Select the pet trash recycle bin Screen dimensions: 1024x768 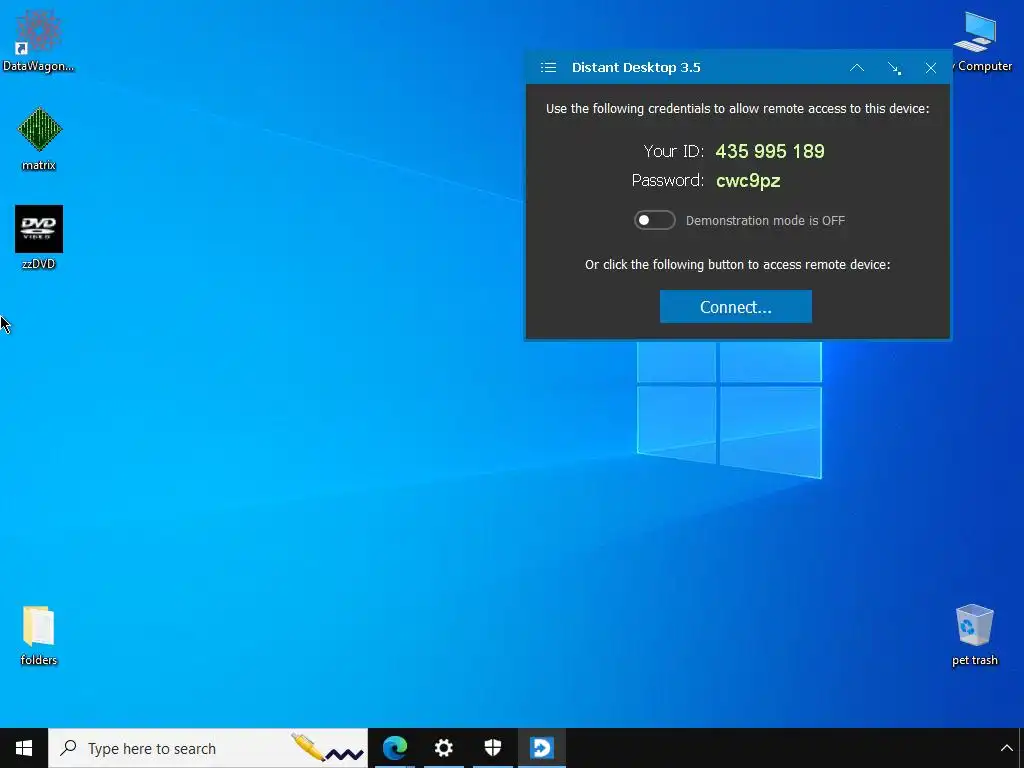coord(974,635)
